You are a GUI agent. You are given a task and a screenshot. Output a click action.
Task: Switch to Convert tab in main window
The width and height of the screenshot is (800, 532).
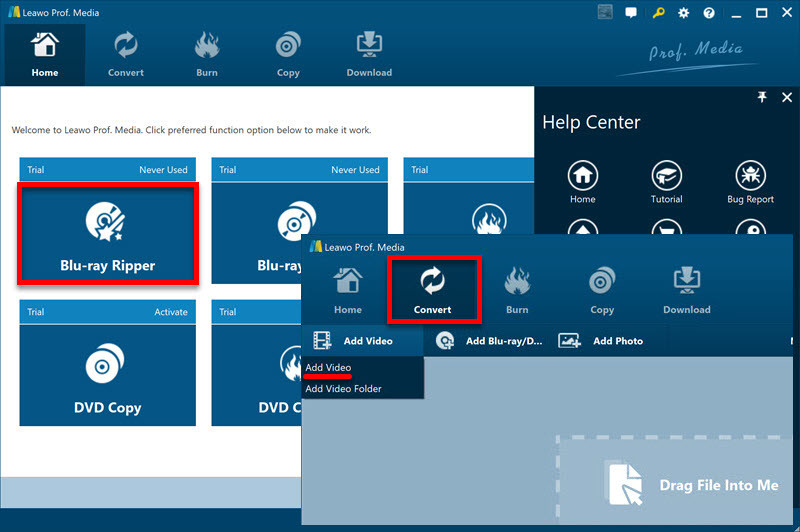[x=126, y=55]
